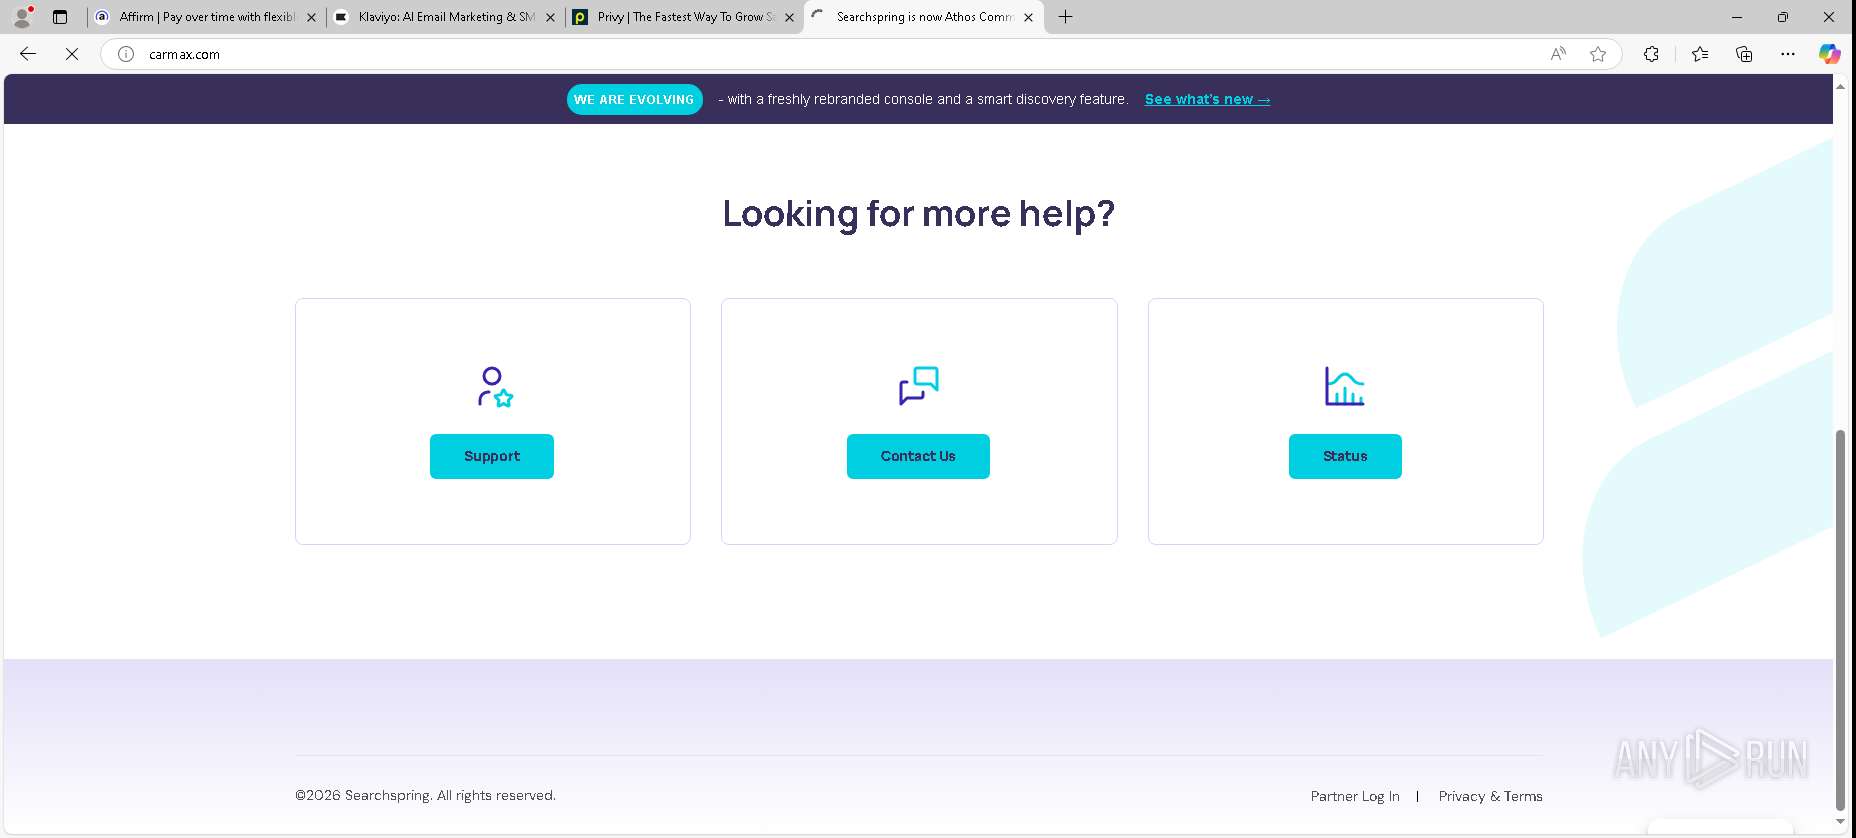
Task: Close the Klaviyo tab
Action: coord(550,17)
